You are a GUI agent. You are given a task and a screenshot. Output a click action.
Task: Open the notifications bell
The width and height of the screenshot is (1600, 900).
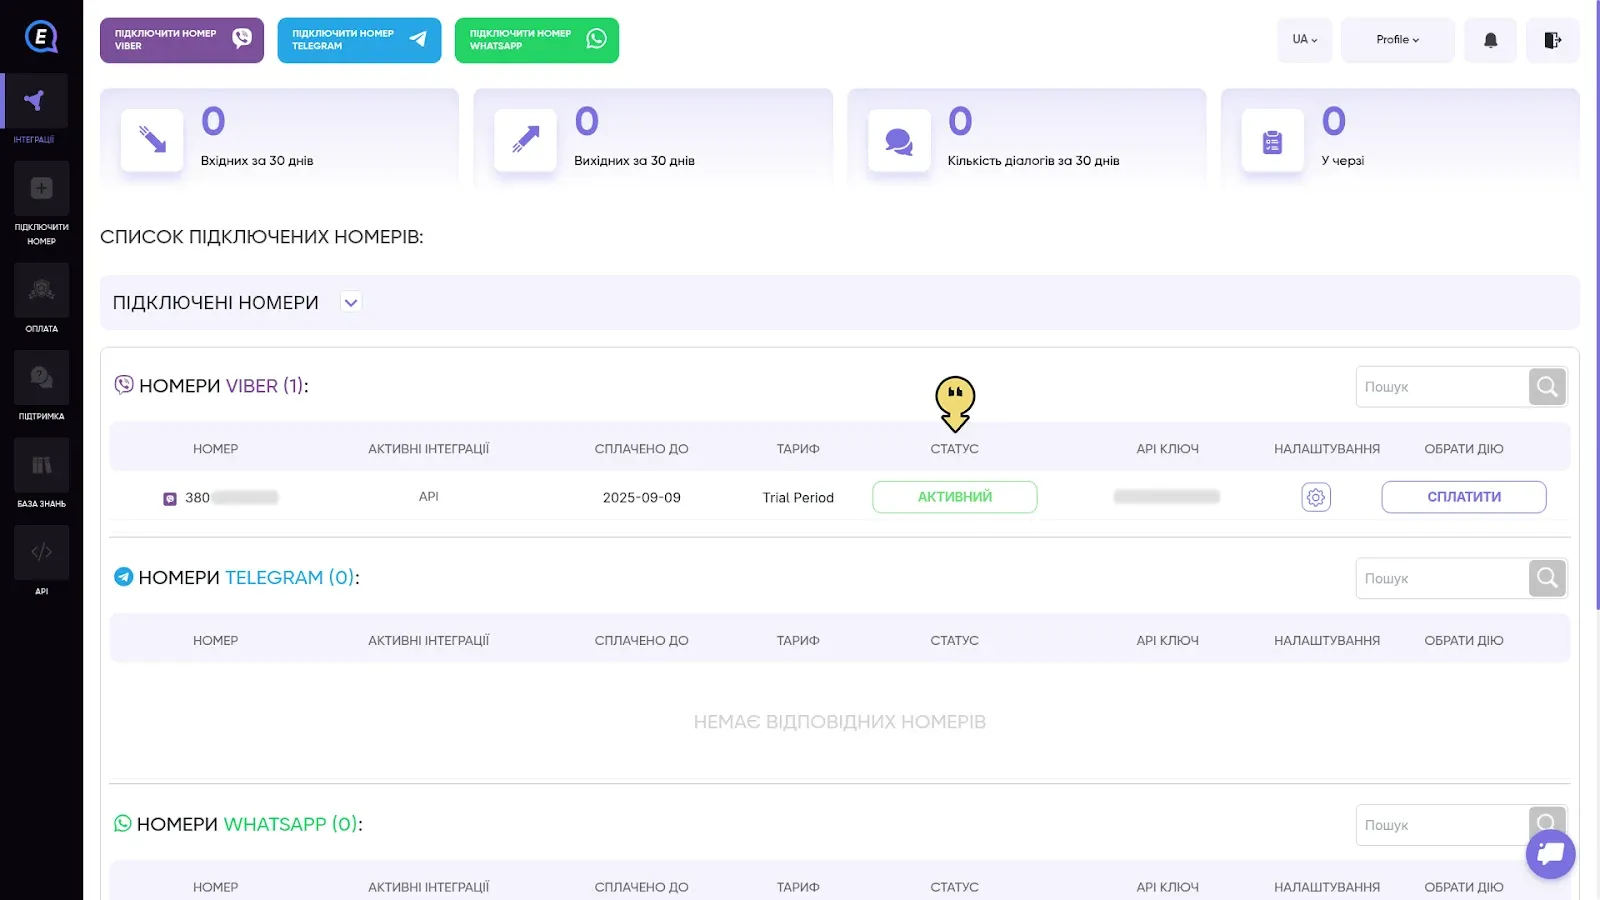pyautogui.click(x=1490, y=40)
